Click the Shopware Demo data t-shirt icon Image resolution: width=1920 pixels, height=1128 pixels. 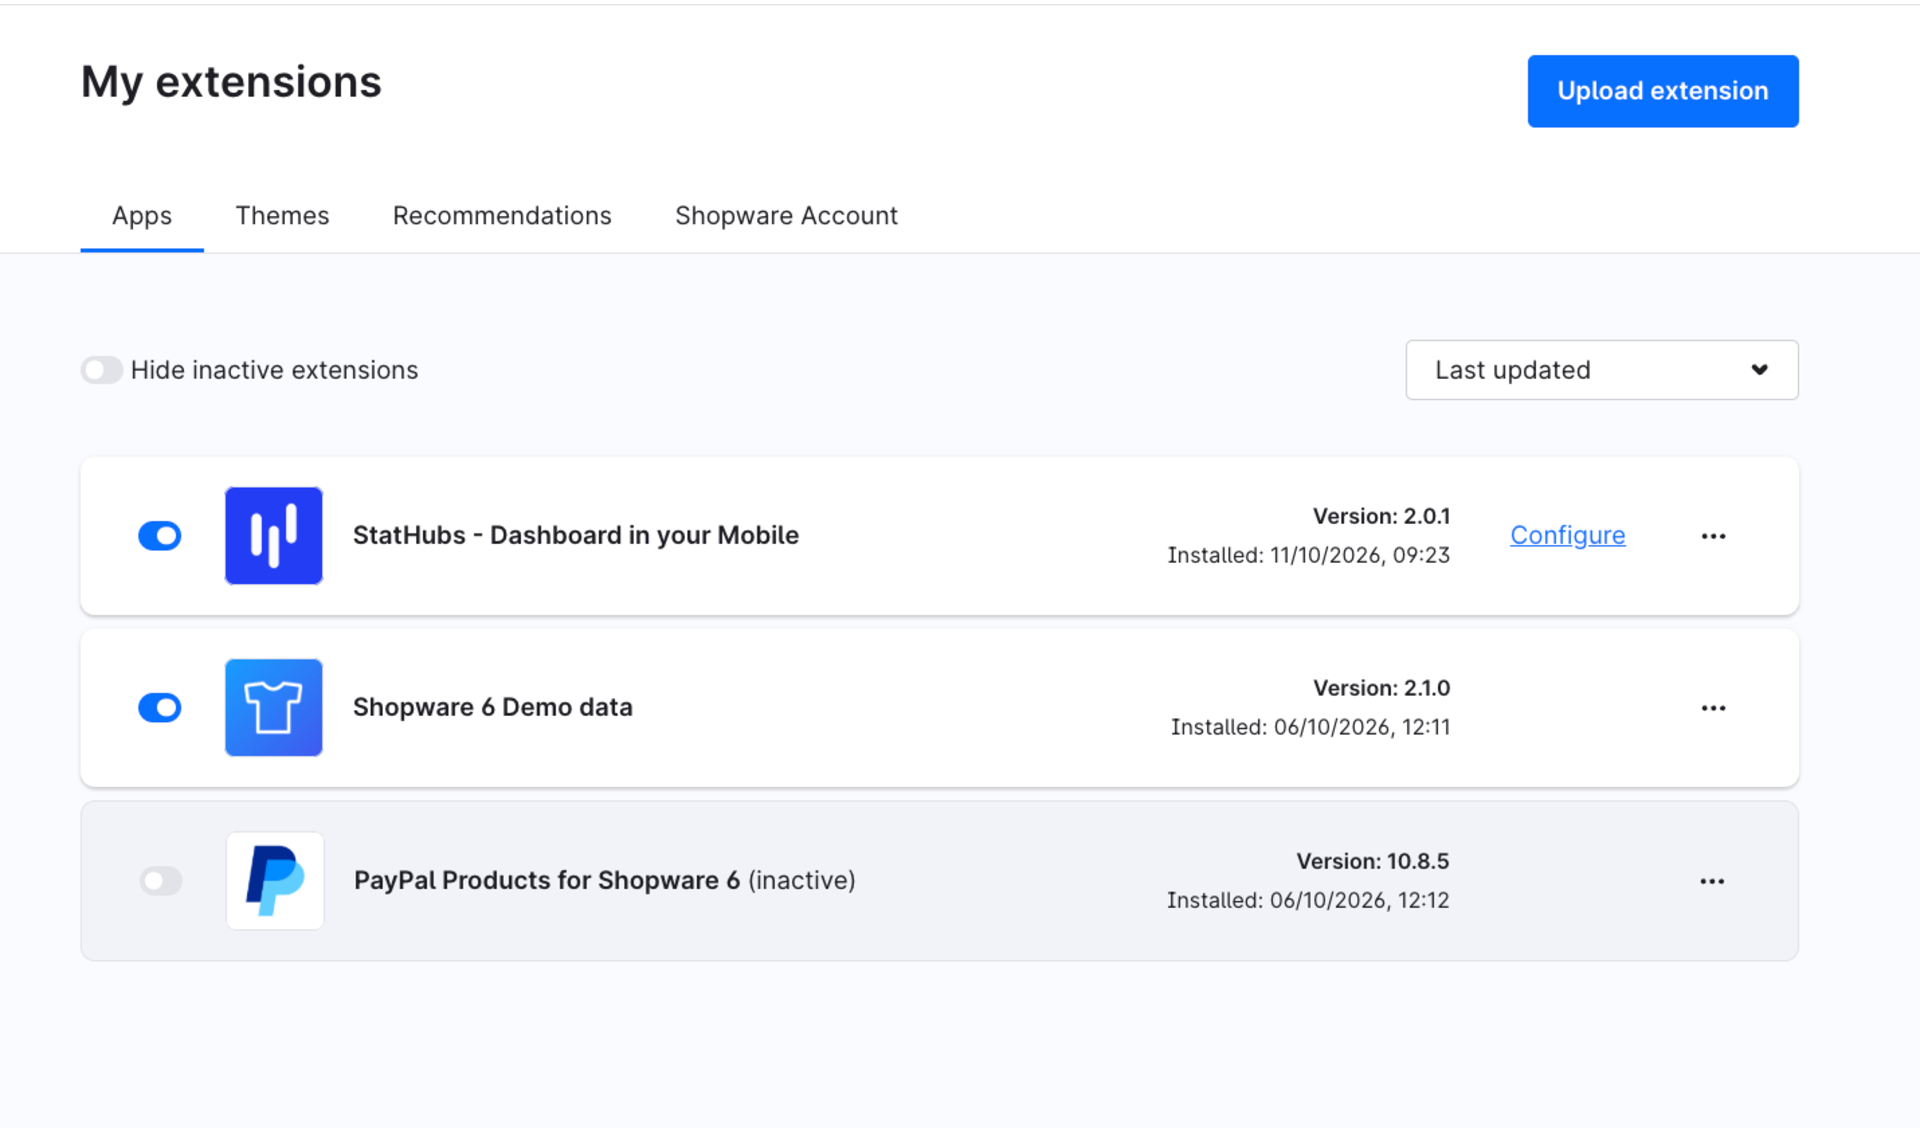pyautogui.click(x=273, y=707)
